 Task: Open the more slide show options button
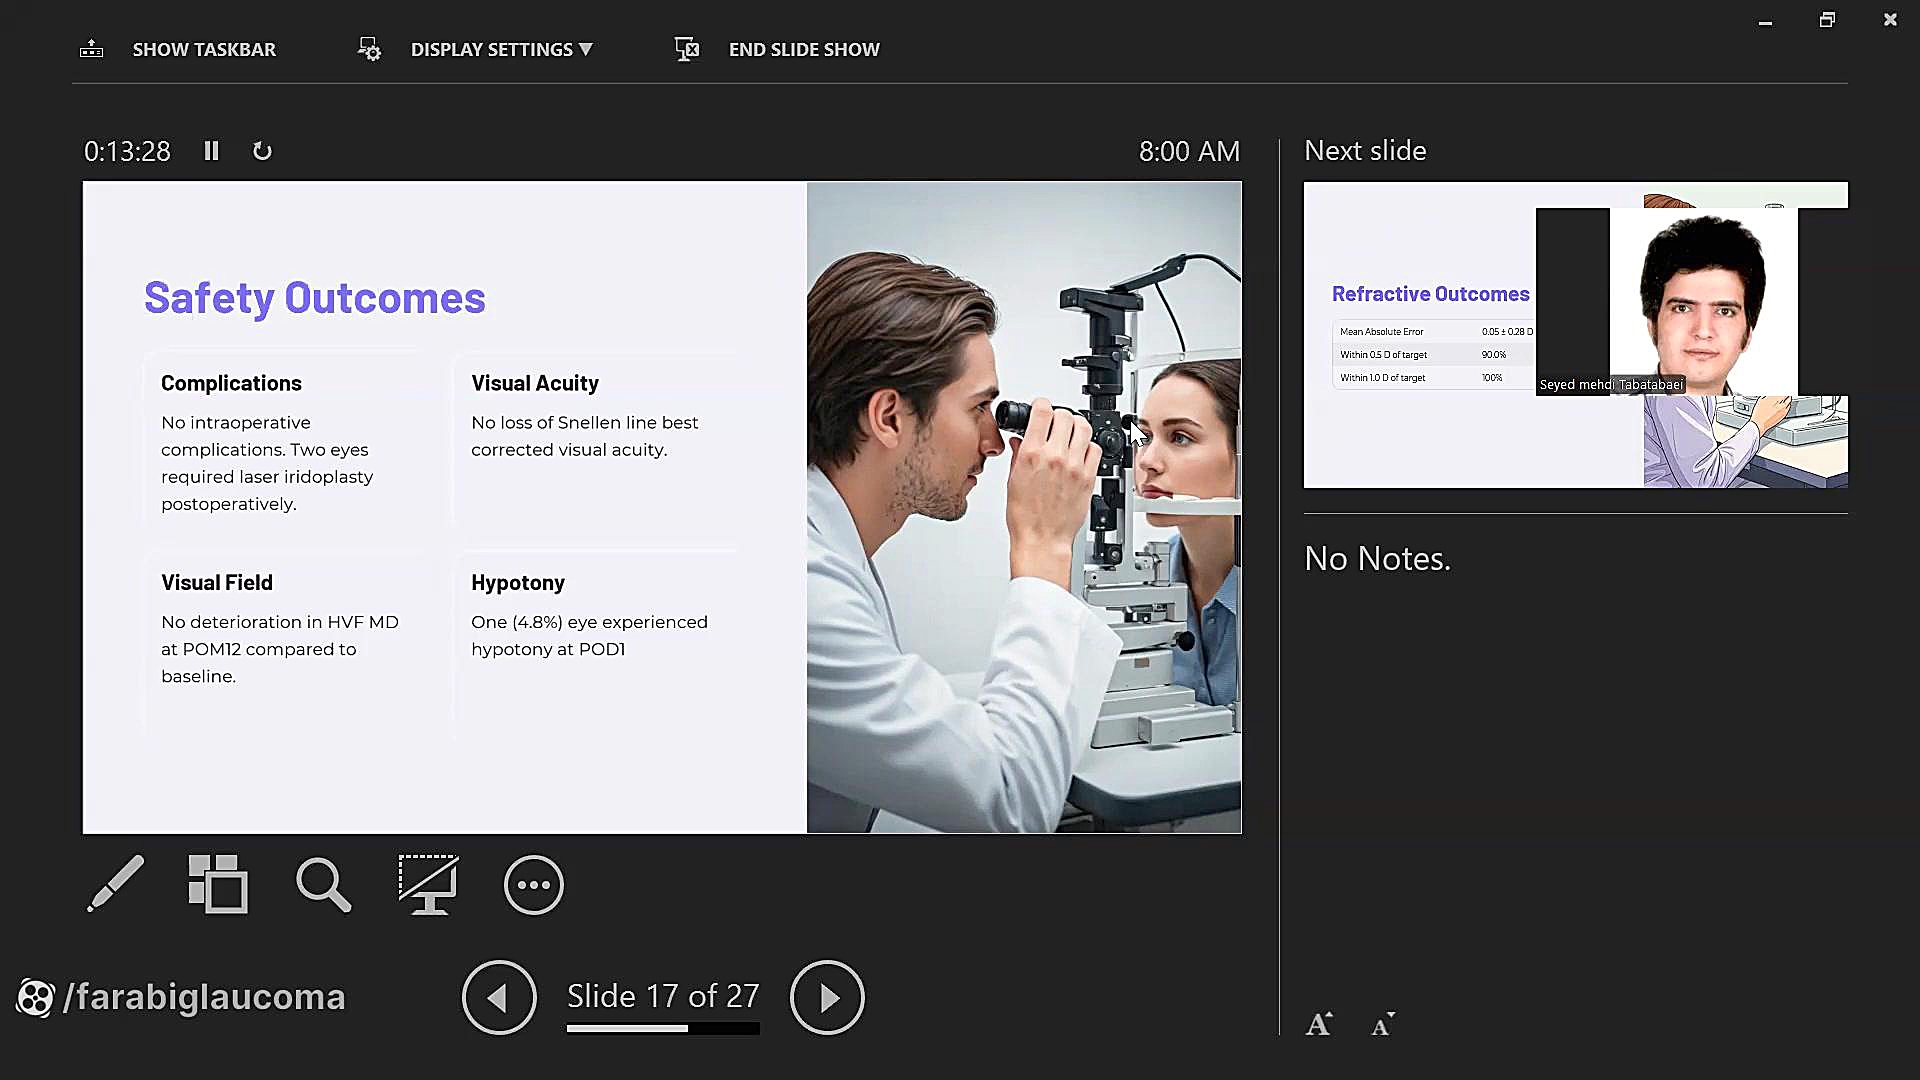(533, 884)
